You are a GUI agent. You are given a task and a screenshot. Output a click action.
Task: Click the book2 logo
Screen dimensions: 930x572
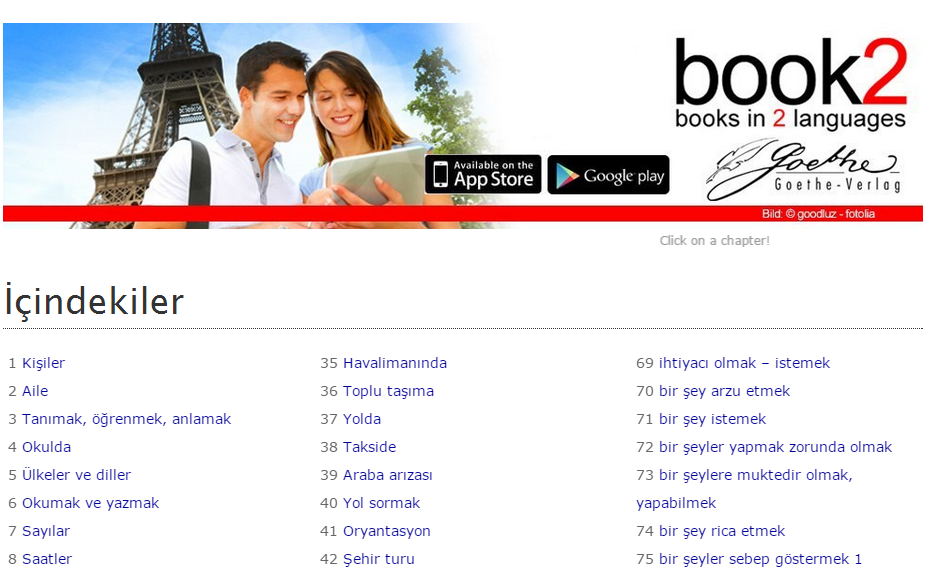[791, 84]
